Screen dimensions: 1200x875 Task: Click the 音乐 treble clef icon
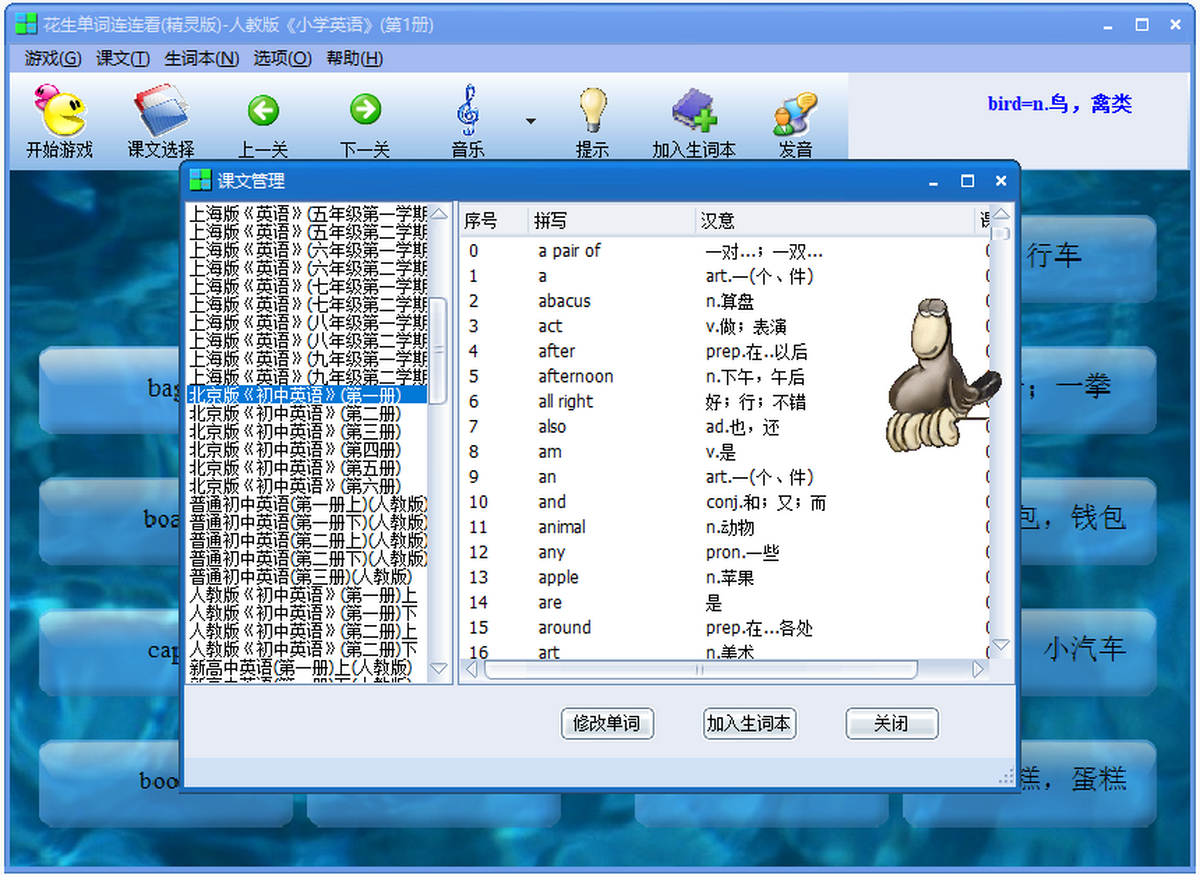(x=467, y=110)
